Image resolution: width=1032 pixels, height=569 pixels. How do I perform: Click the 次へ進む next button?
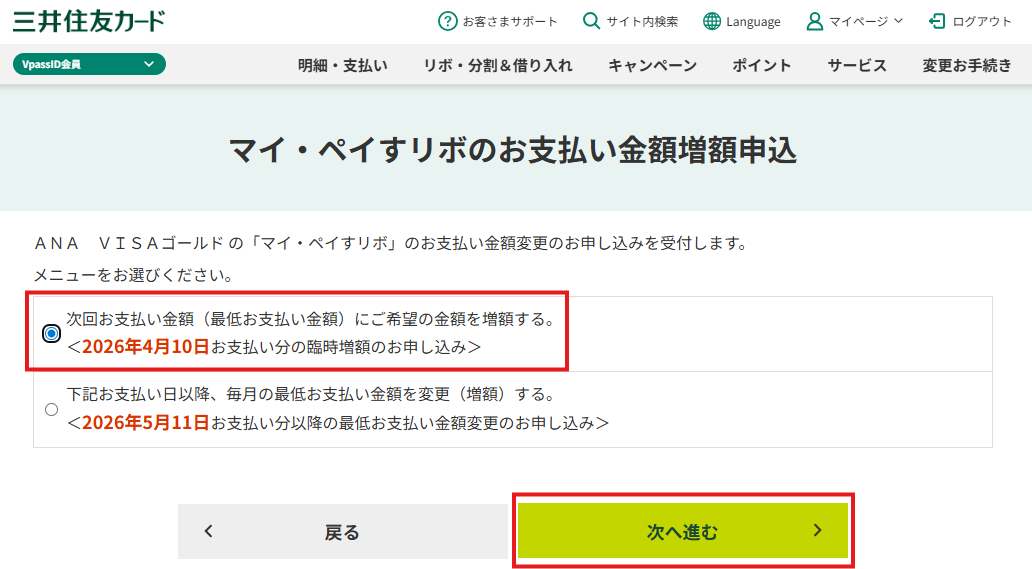tap(683, 531)
